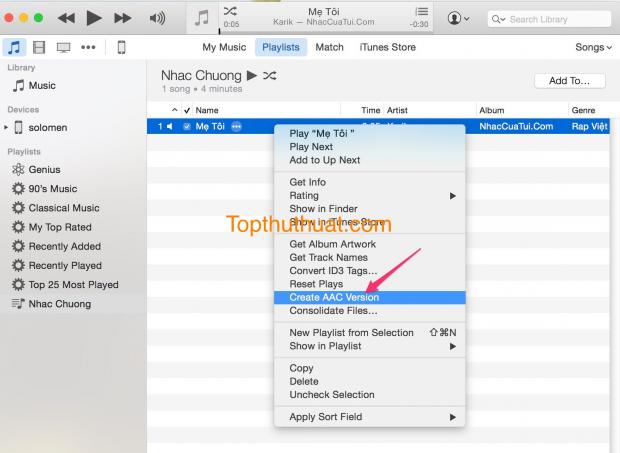
Task: Select the Recently Added playlist
Action: click(x=64, y=246)
